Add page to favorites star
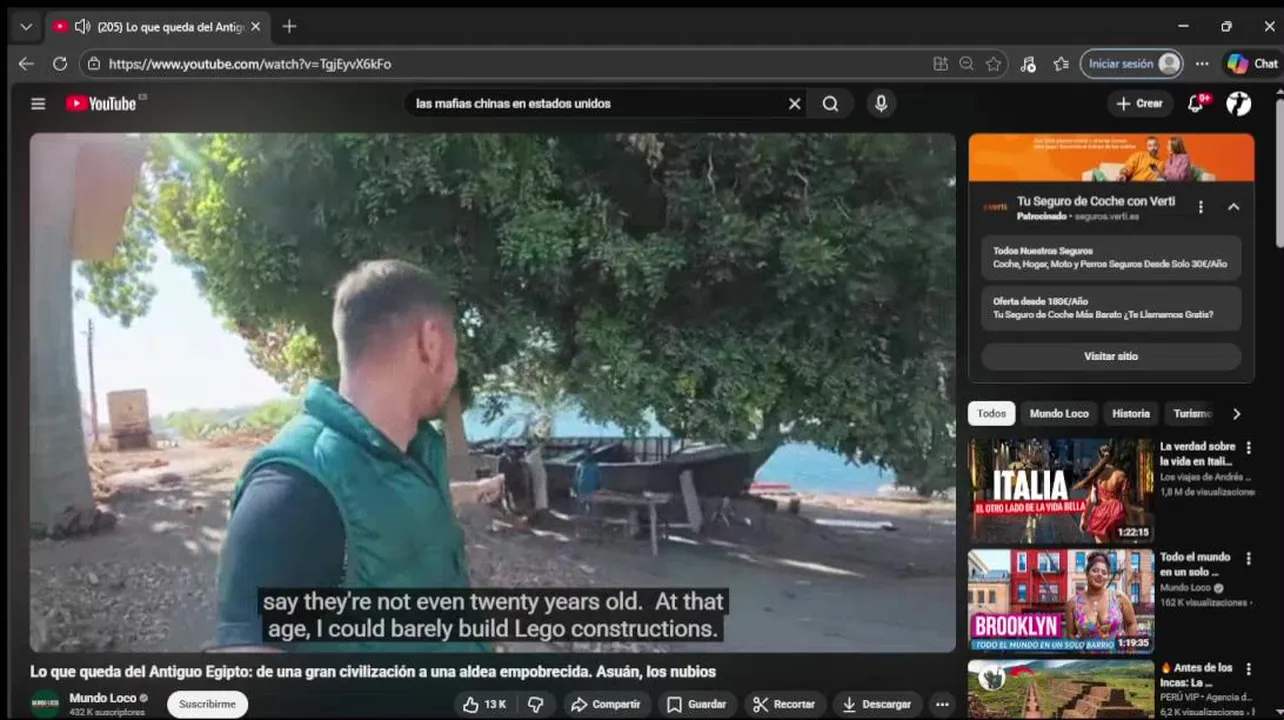1284x720 pixels. coord(993,64)
